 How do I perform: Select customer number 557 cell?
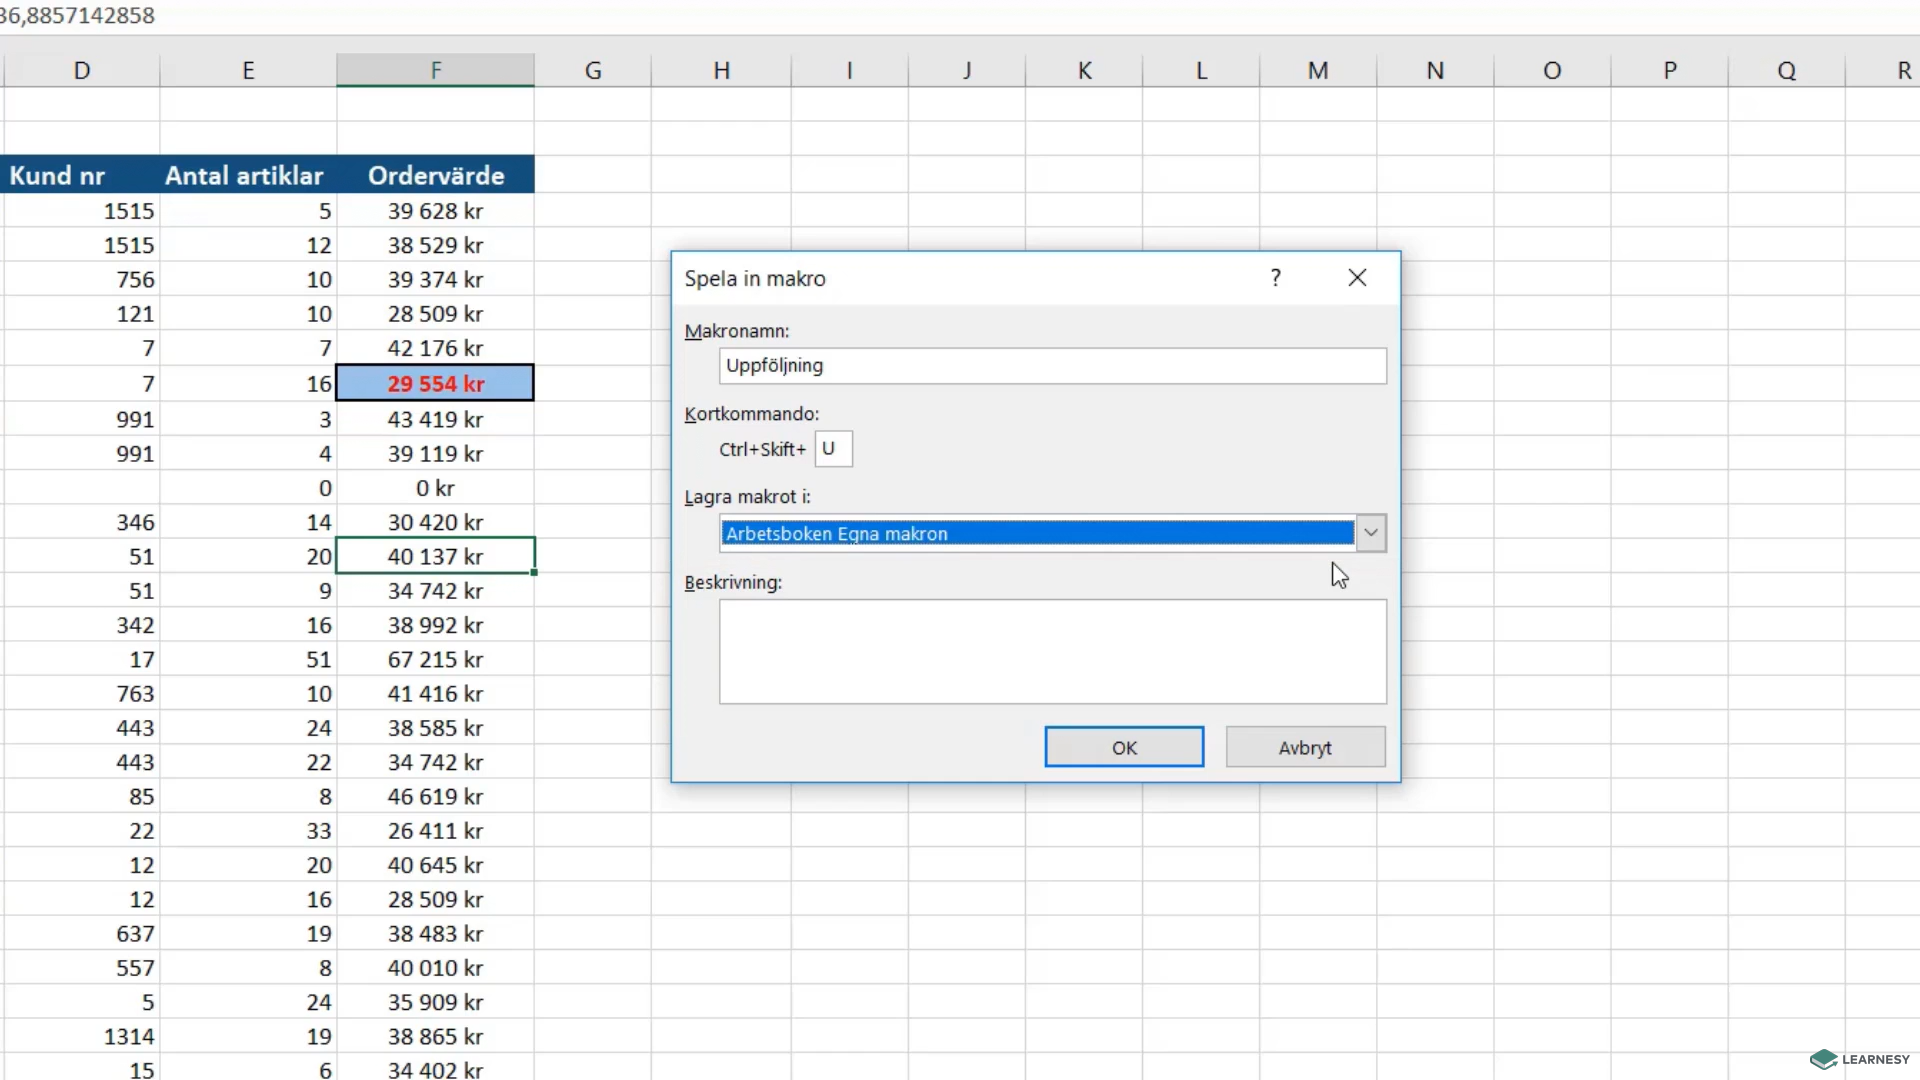click(82, 967)
